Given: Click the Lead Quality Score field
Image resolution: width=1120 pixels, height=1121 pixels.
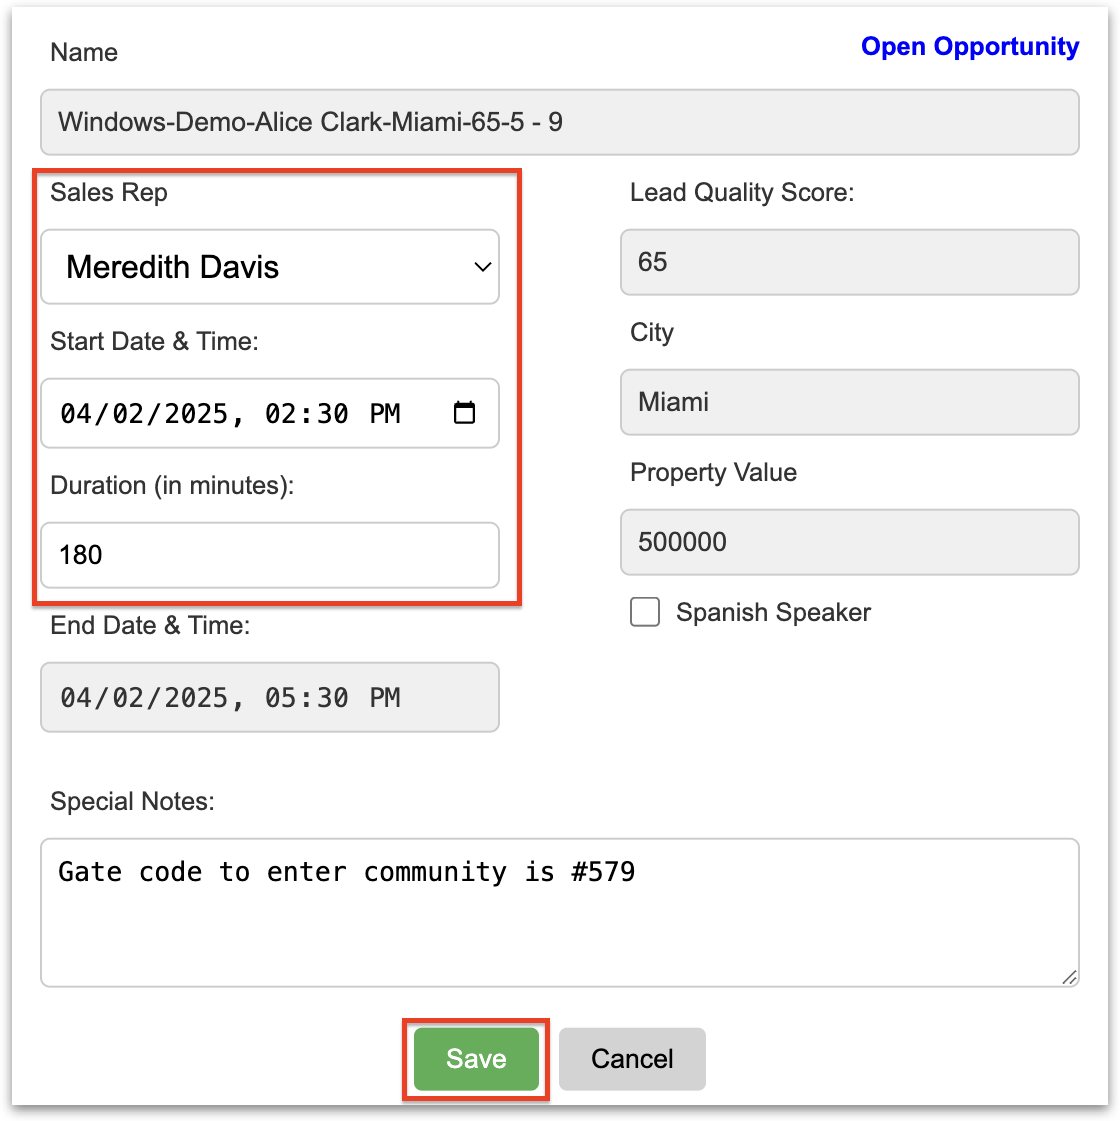Looking at the screenshot, I should 849,262.
